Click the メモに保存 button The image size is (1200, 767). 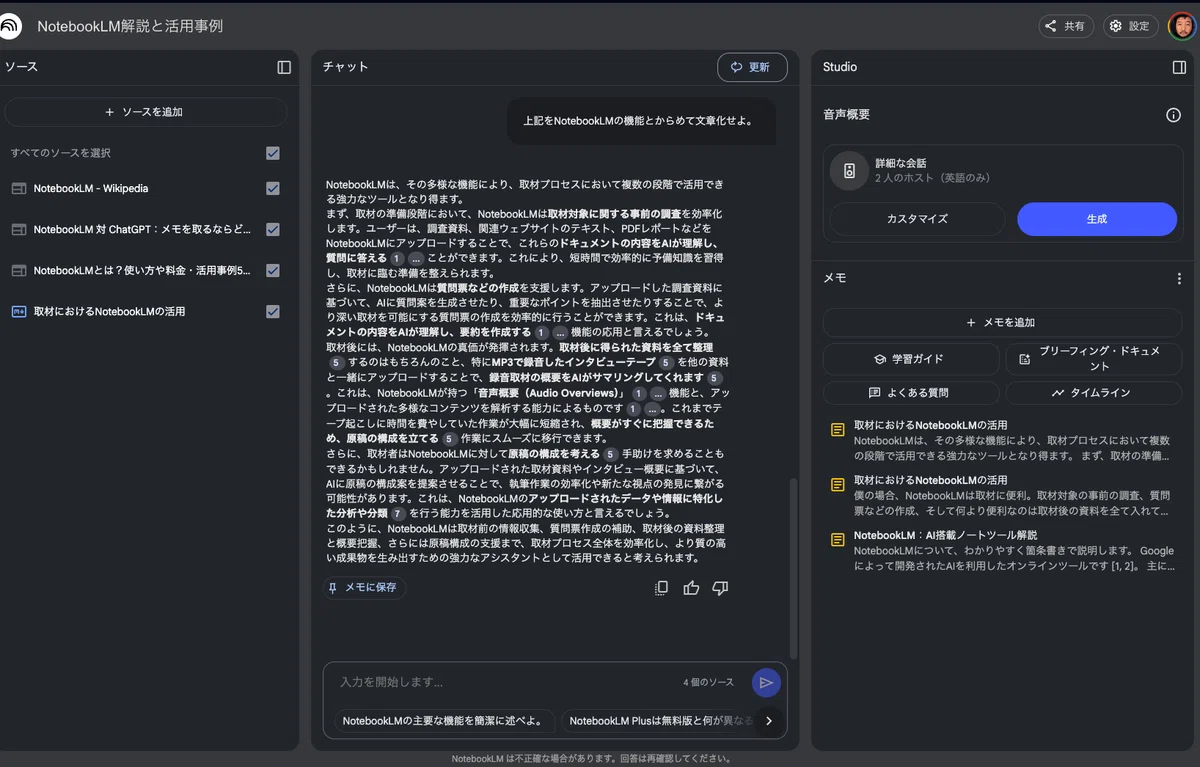tap(363, 588)
